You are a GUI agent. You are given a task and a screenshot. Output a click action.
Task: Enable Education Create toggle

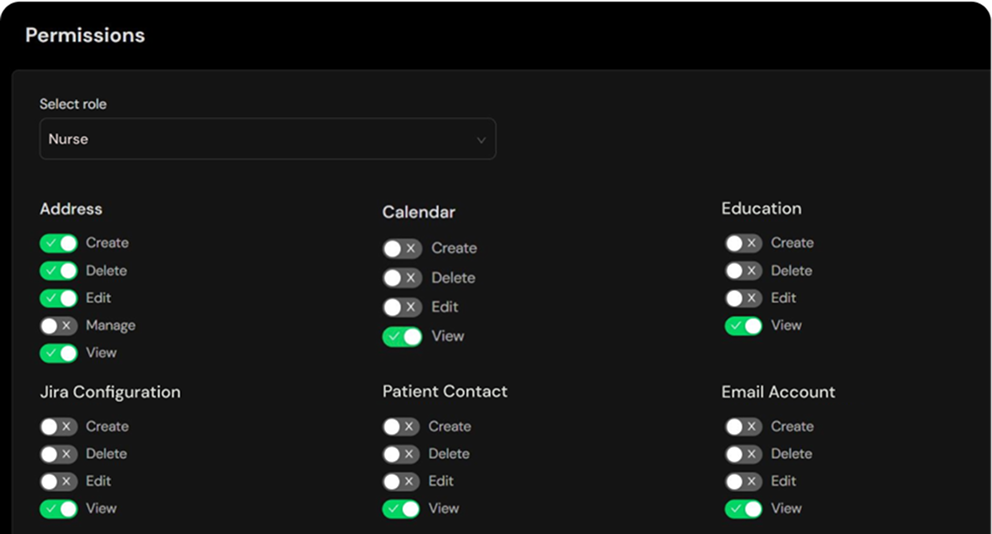(x=743, y=243)
